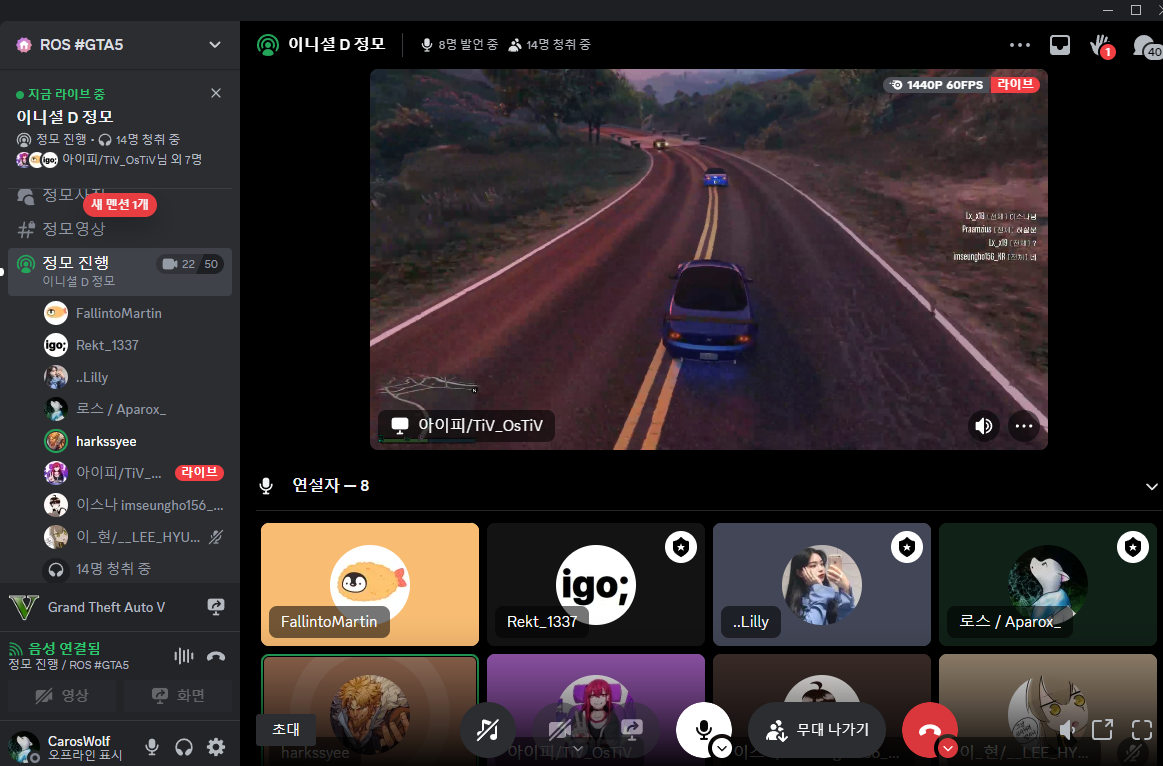Viewport: 1163px width, 766px height.
Task: Pop out the stage window icon
Action: [x=1102, y=730]
